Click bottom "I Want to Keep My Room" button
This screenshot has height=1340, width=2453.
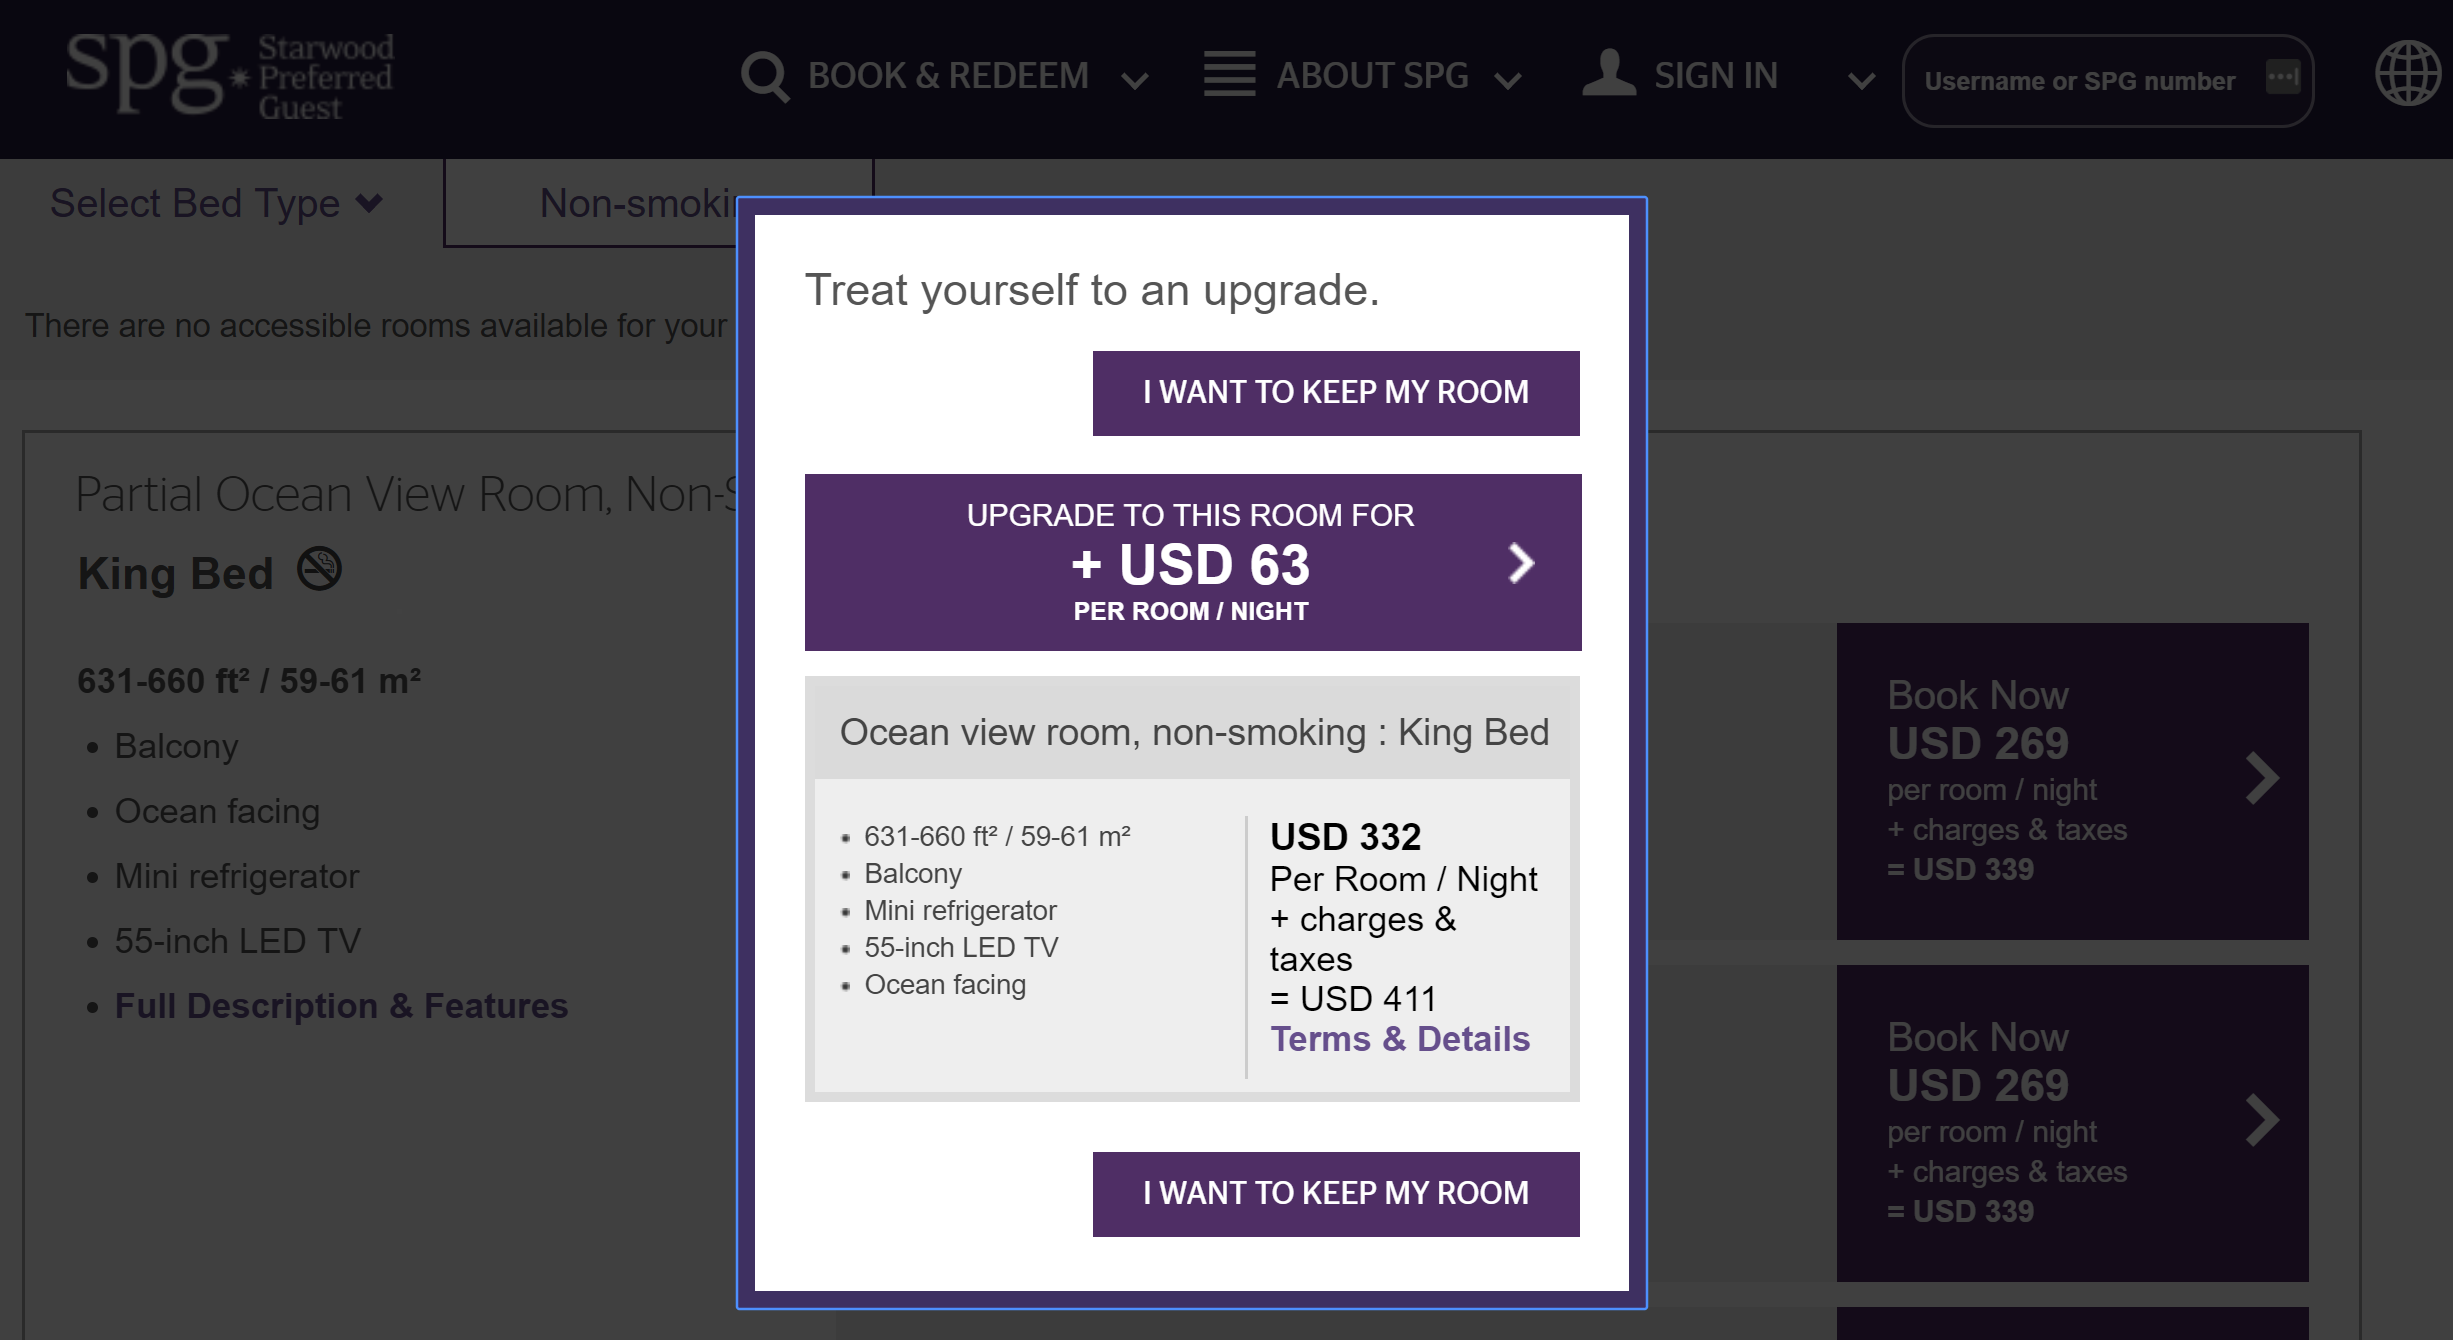[x=1335, y=1193]
